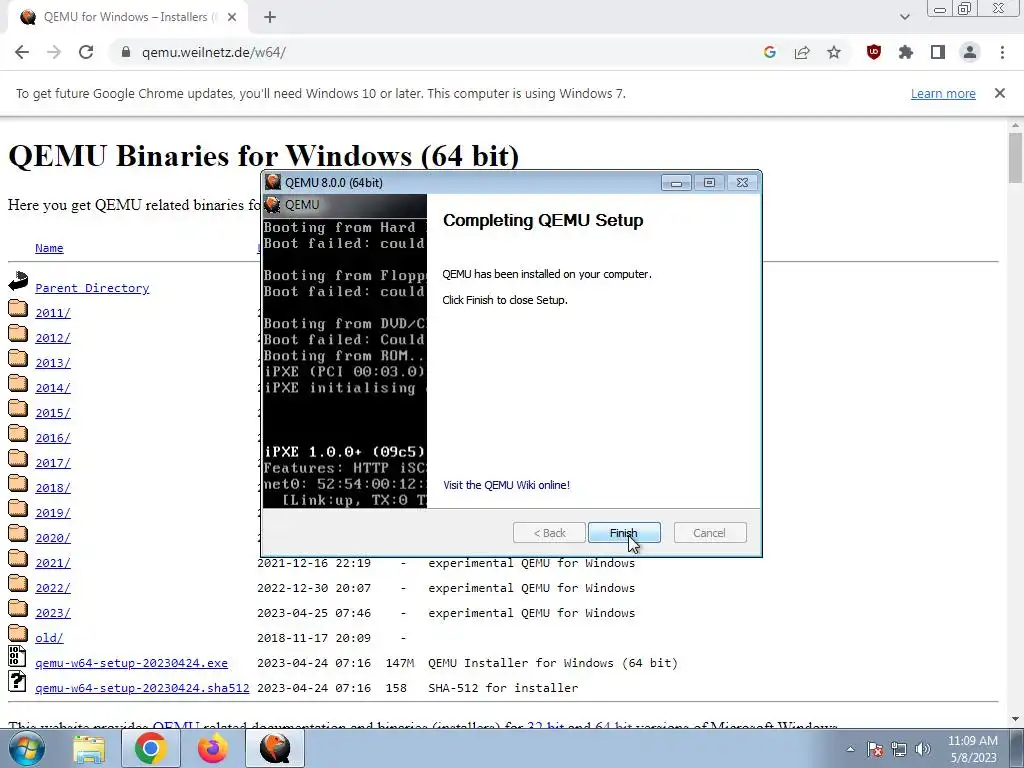The image size is (1024, 768).
Task: Click the text 'SHA-512 for installer'
Action: [x=503, y=688]
